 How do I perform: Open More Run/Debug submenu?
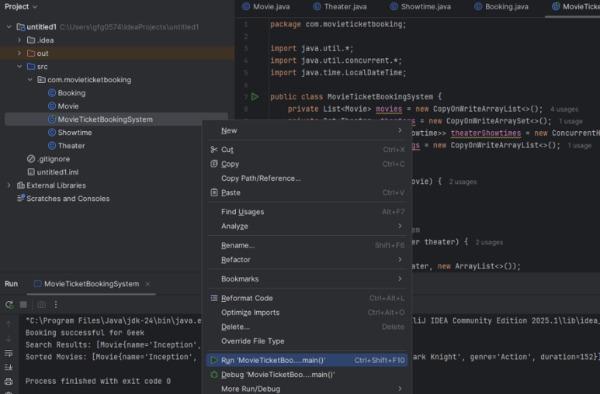point(307,389)
